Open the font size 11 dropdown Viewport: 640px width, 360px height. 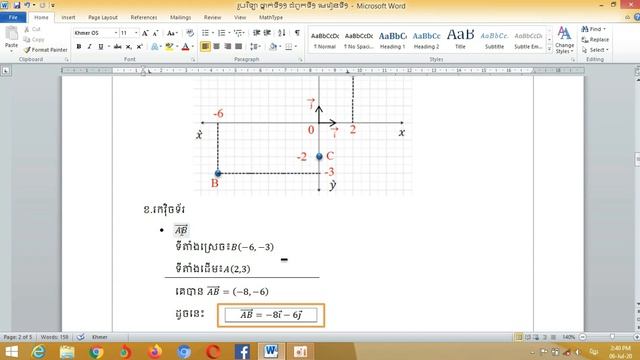pyautogui.click(x=136, y=33)
